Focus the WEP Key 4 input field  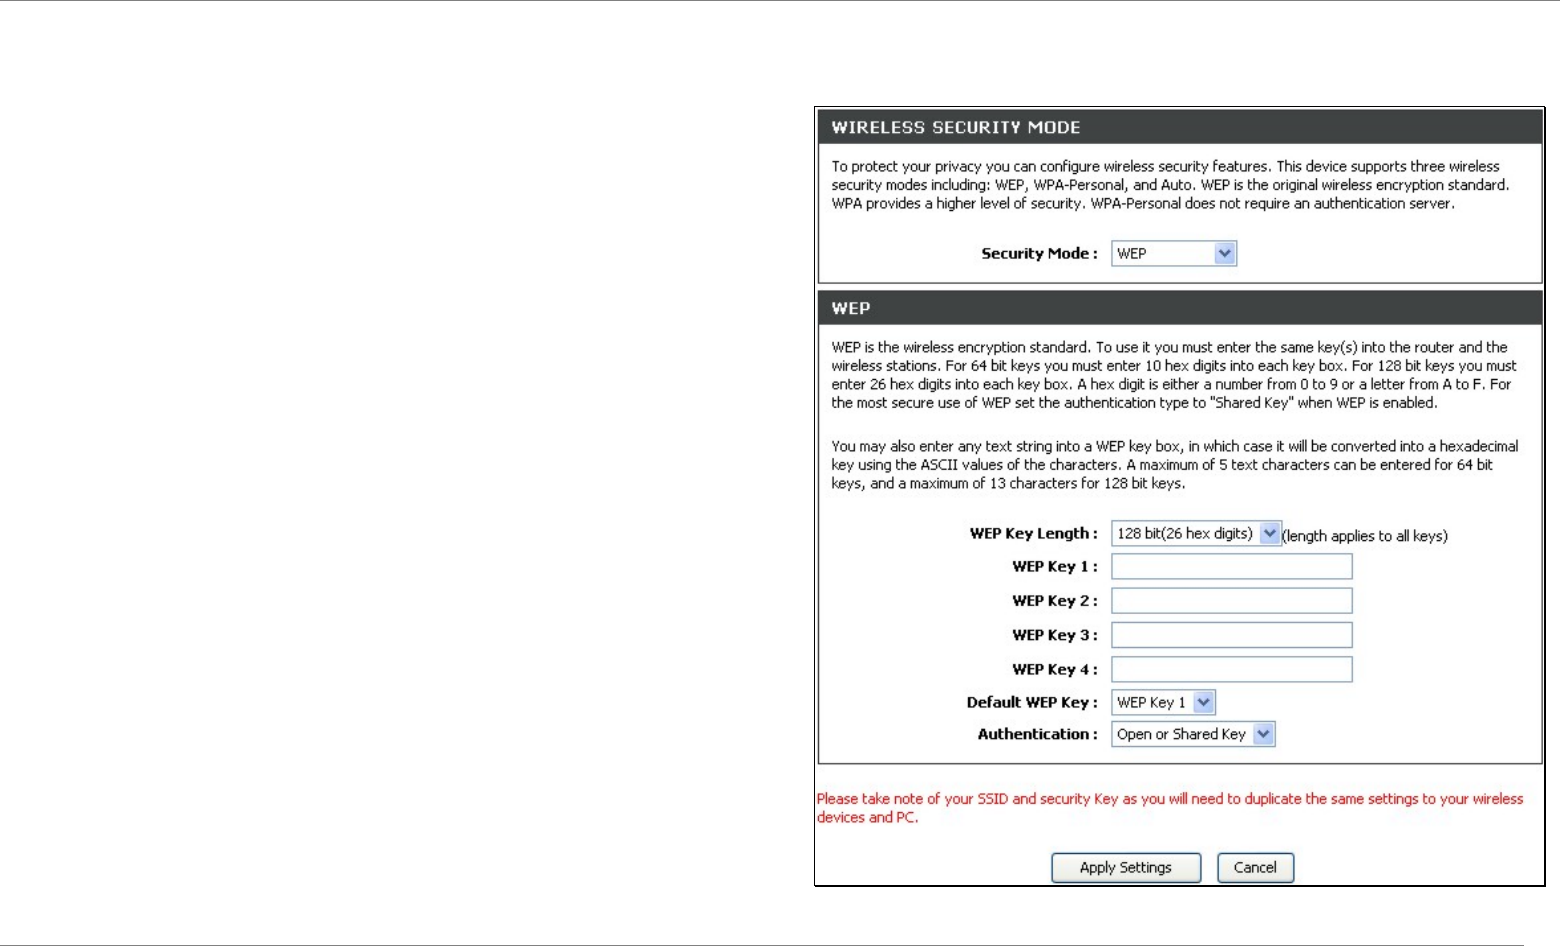coord(1232,670)
